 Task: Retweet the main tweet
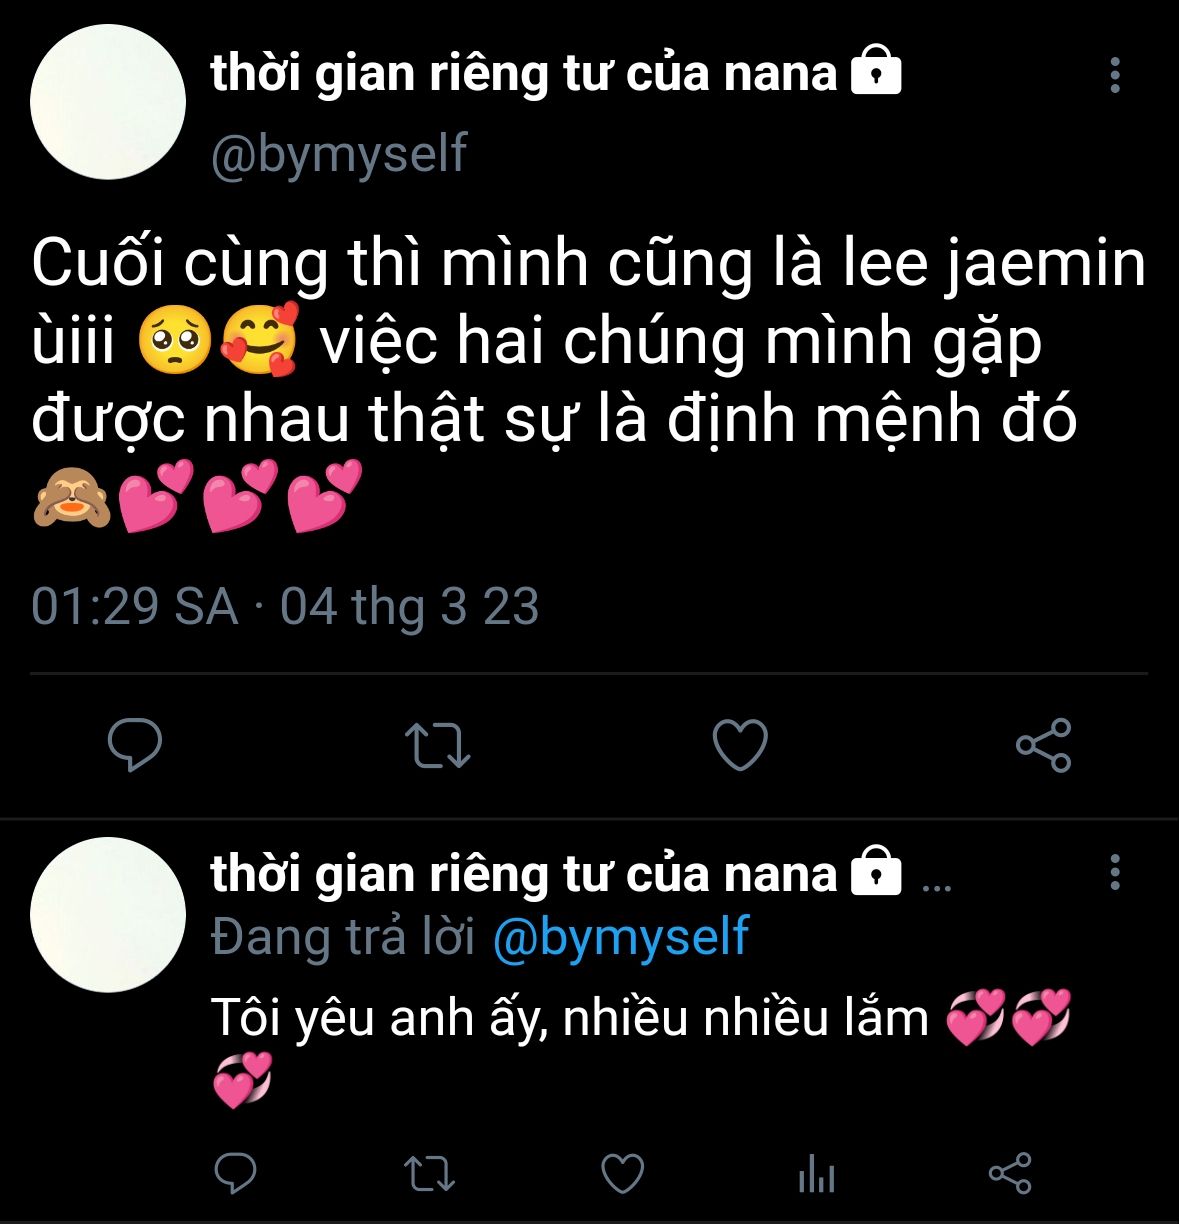click(x=437, y=746)
